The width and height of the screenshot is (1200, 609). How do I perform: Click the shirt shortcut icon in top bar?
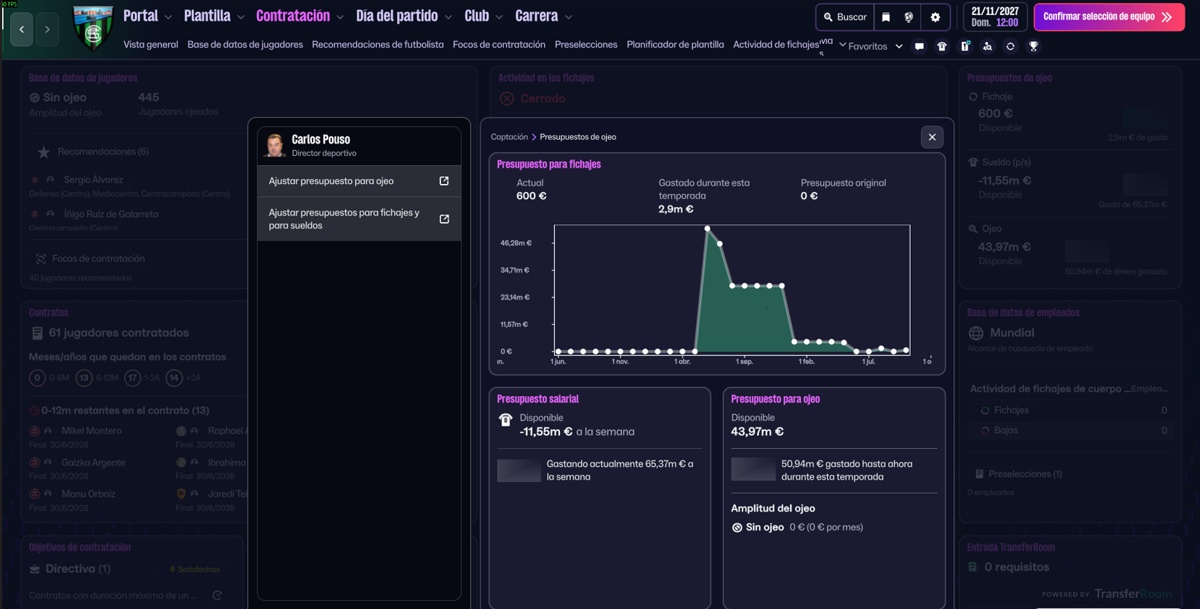click(942, 46)
